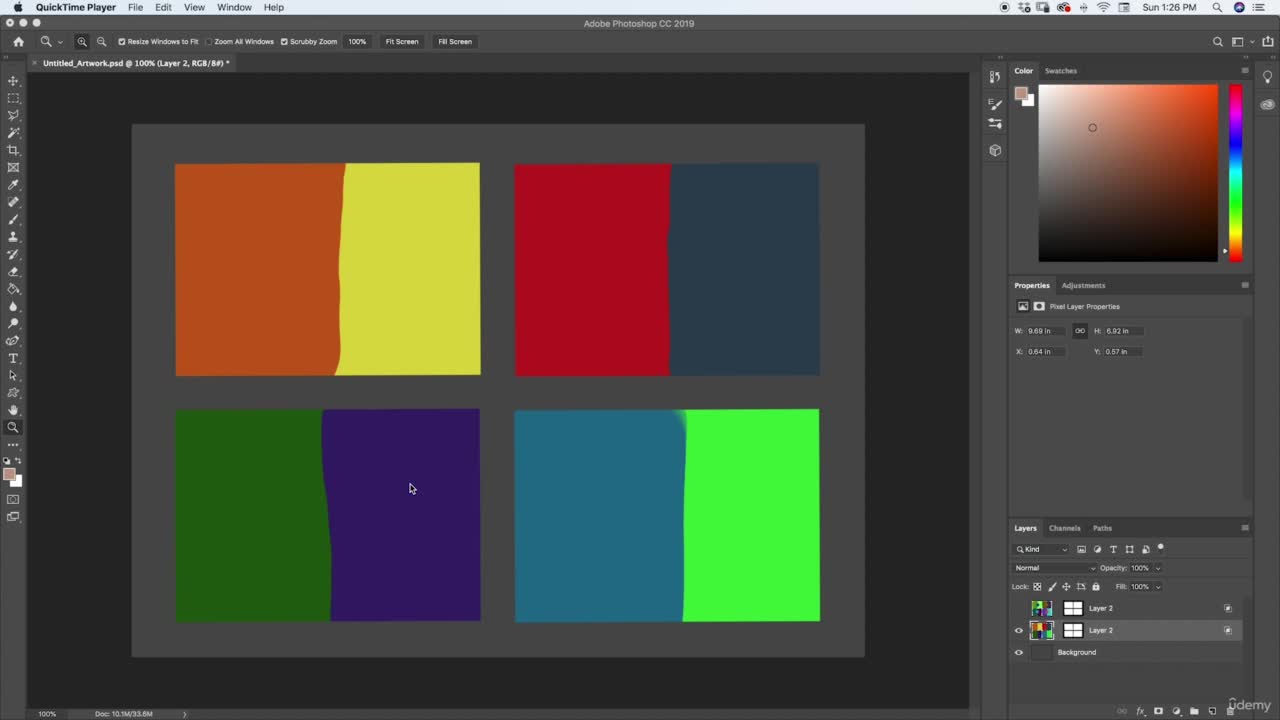Screen dimensions: 1280x720
Task: Select the Move tool
Action: tap(13, 81)
